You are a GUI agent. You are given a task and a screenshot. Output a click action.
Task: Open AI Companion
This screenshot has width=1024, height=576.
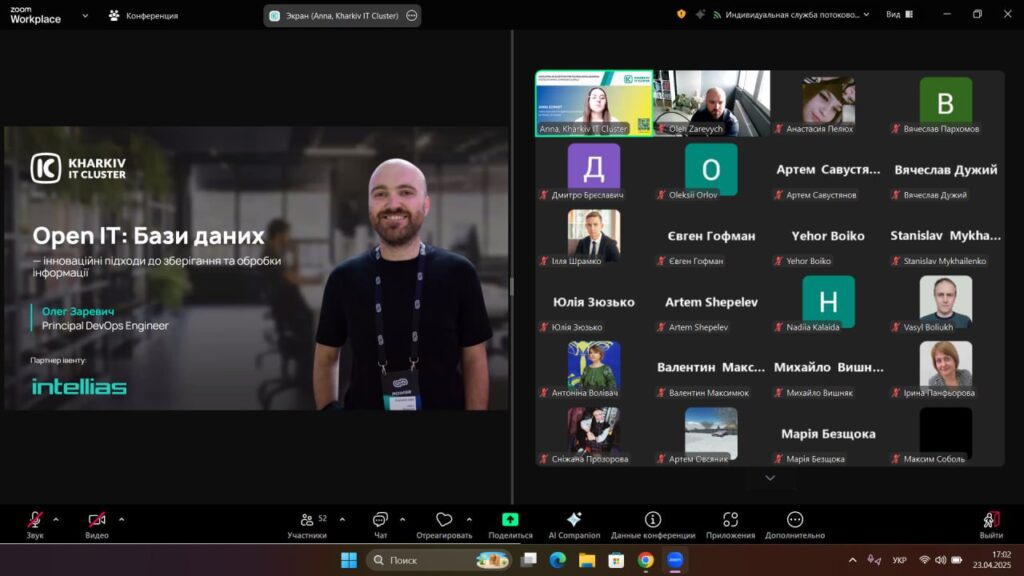point(574,524)
